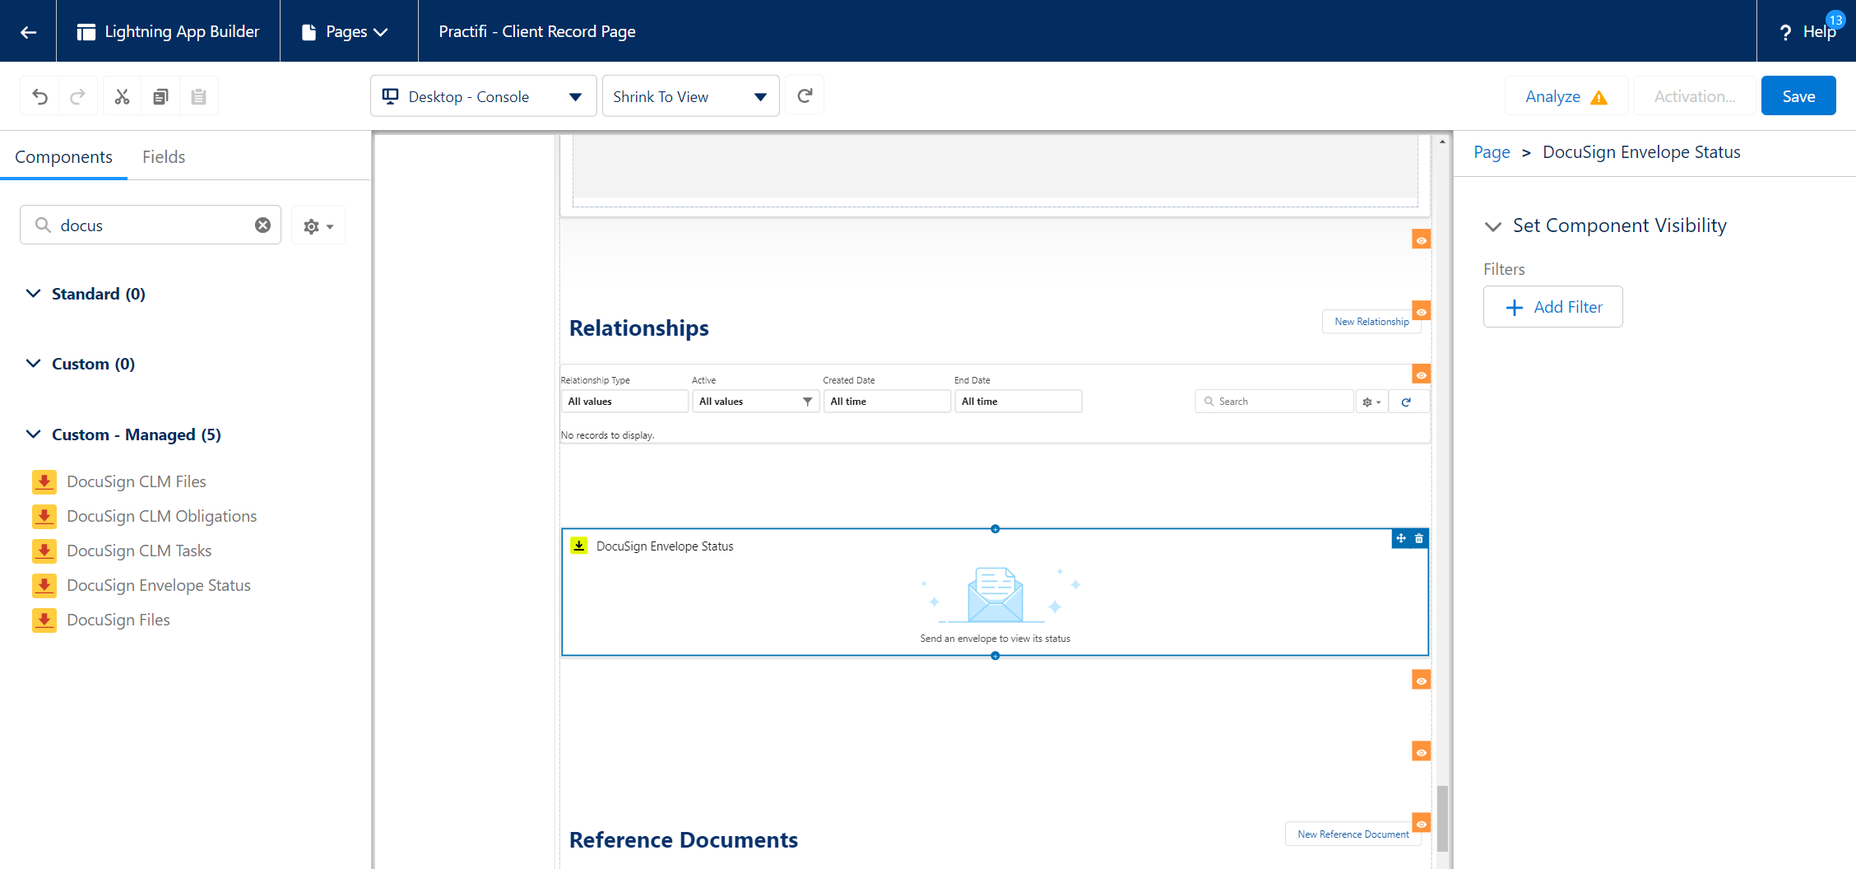Click visibility eye above Relationships heading
This screenshot has width=1856, height=869.
pyautogui.click(x=1421, y=240)
